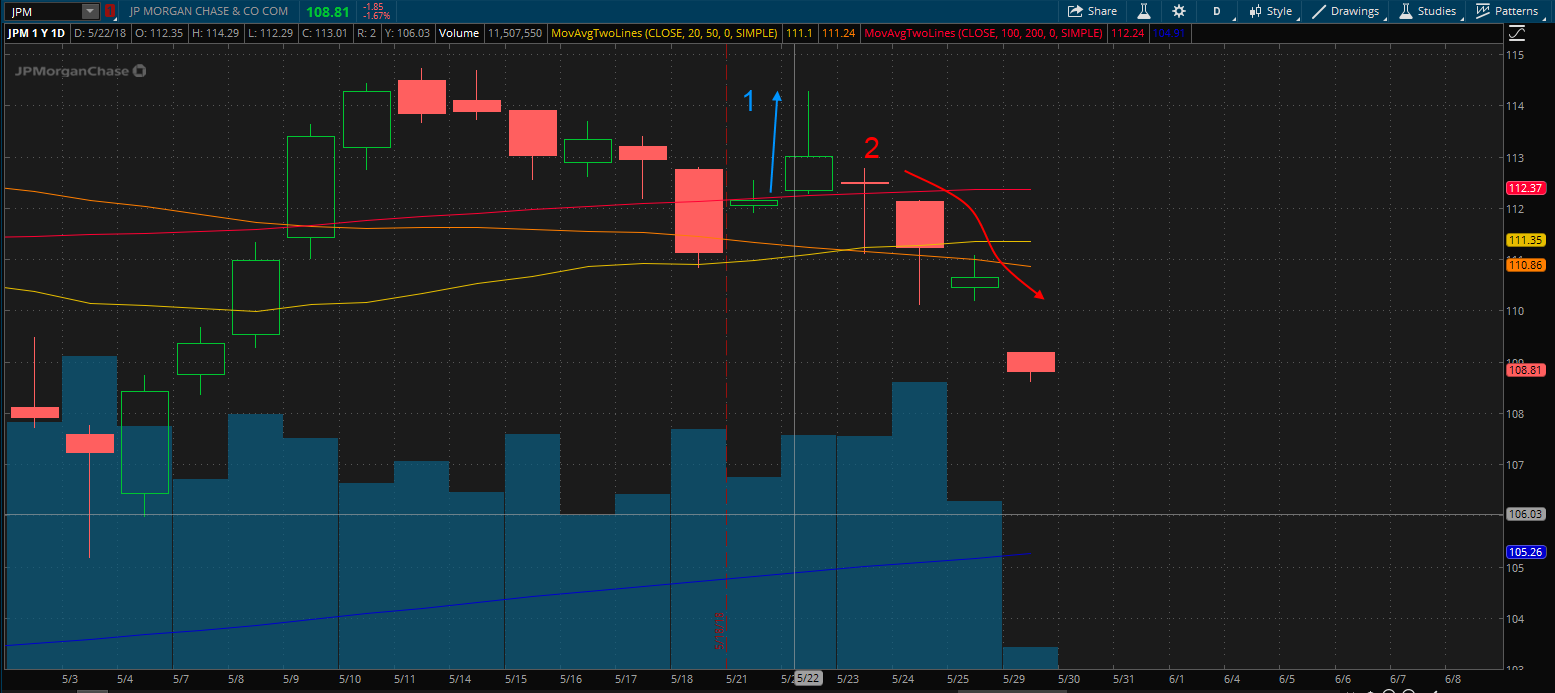
Task: Open the Share chart option
Action: tap(1092, 11)
